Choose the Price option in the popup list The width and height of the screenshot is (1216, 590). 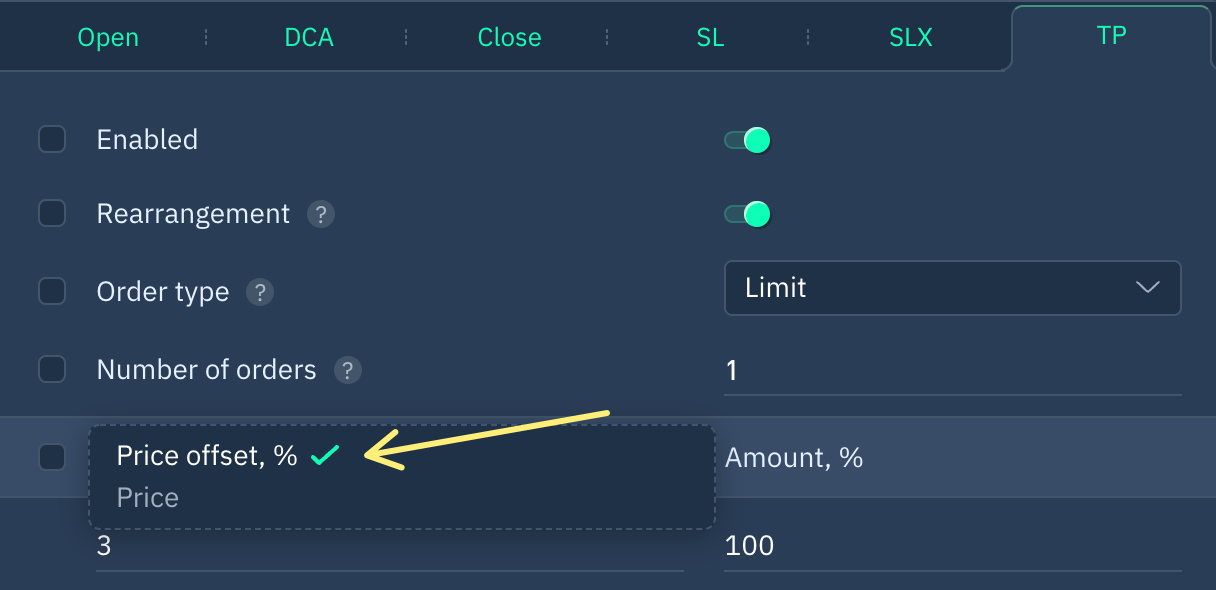coord(148,498)
